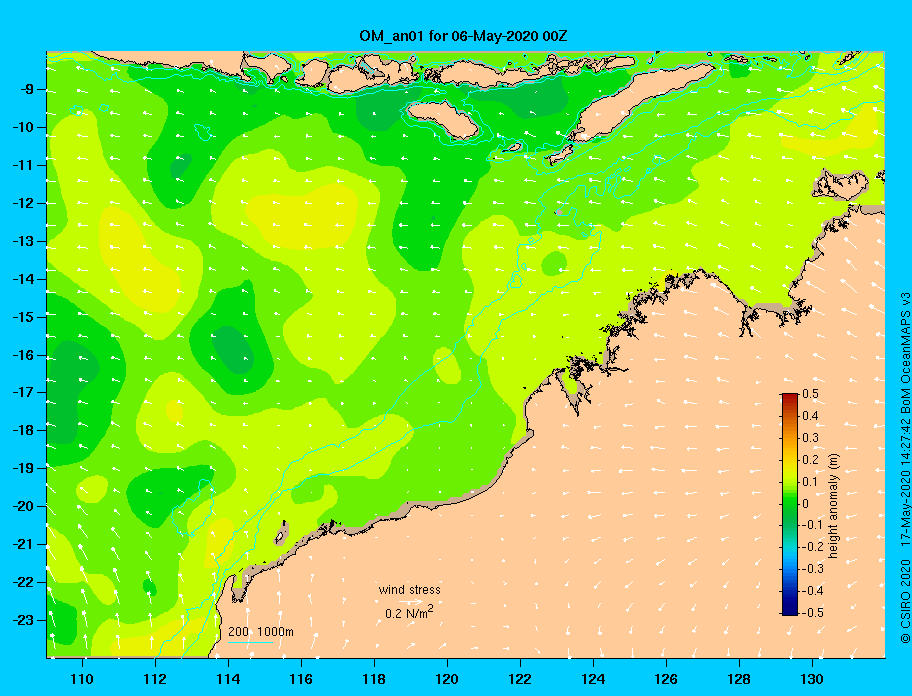This screenshot has width=912, height=696.
Task: Click latitude label -12
Action: point(24,203)
